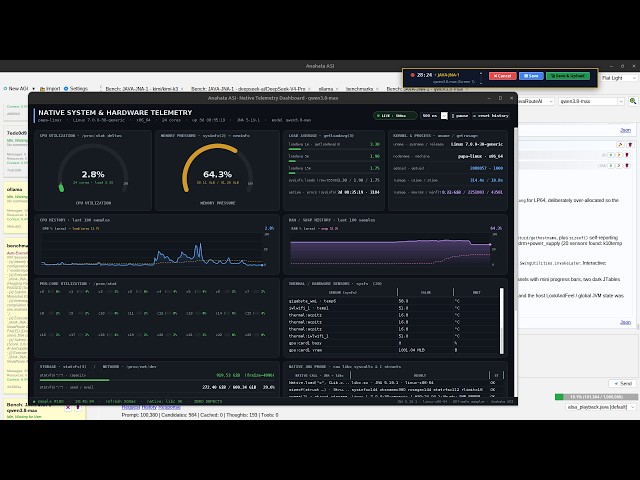Cancel the screen recording in the overlay

coord(502,76)
